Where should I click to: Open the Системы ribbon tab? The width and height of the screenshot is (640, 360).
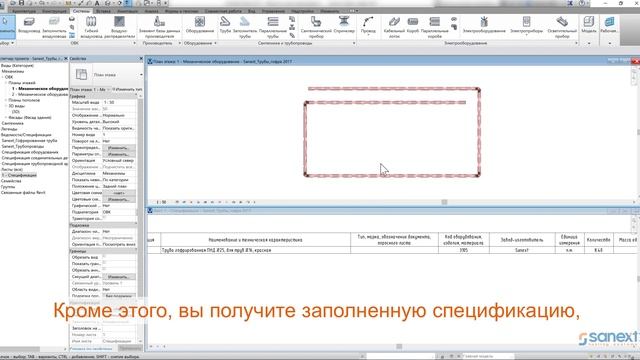(81, 11)
